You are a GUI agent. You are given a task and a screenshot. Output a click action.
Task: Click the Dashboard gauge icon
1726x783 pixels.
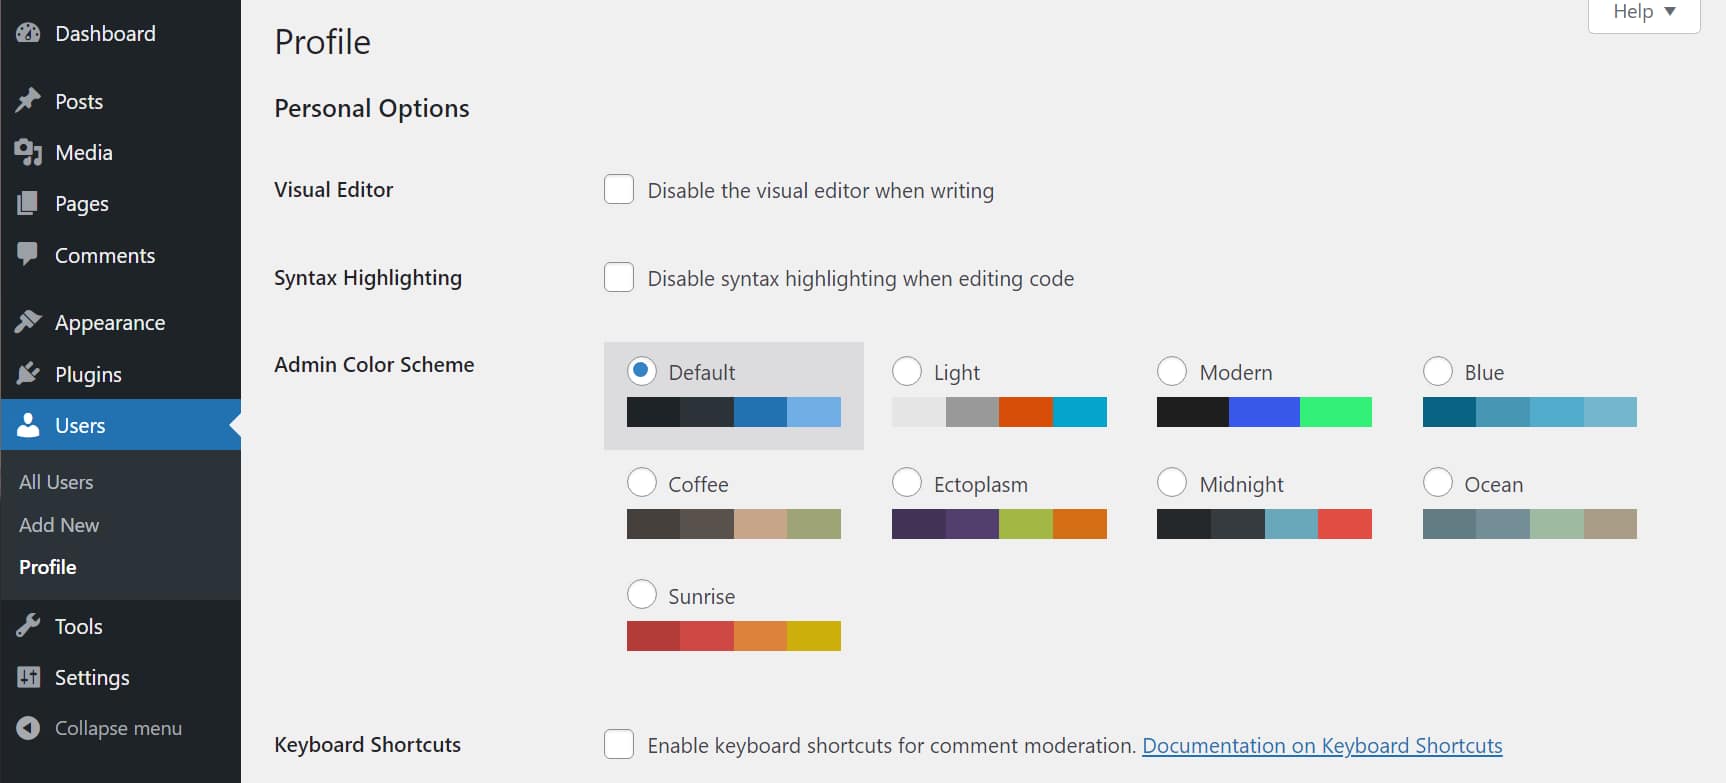pyautogui.click(x=28, y=33)
